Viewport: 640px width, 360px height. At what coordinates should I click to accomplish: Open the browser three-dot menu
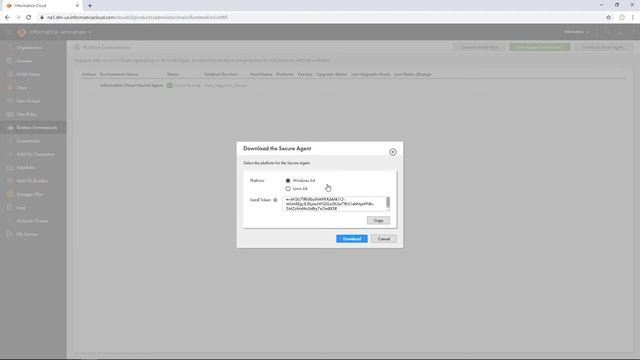tap(633, 18)
